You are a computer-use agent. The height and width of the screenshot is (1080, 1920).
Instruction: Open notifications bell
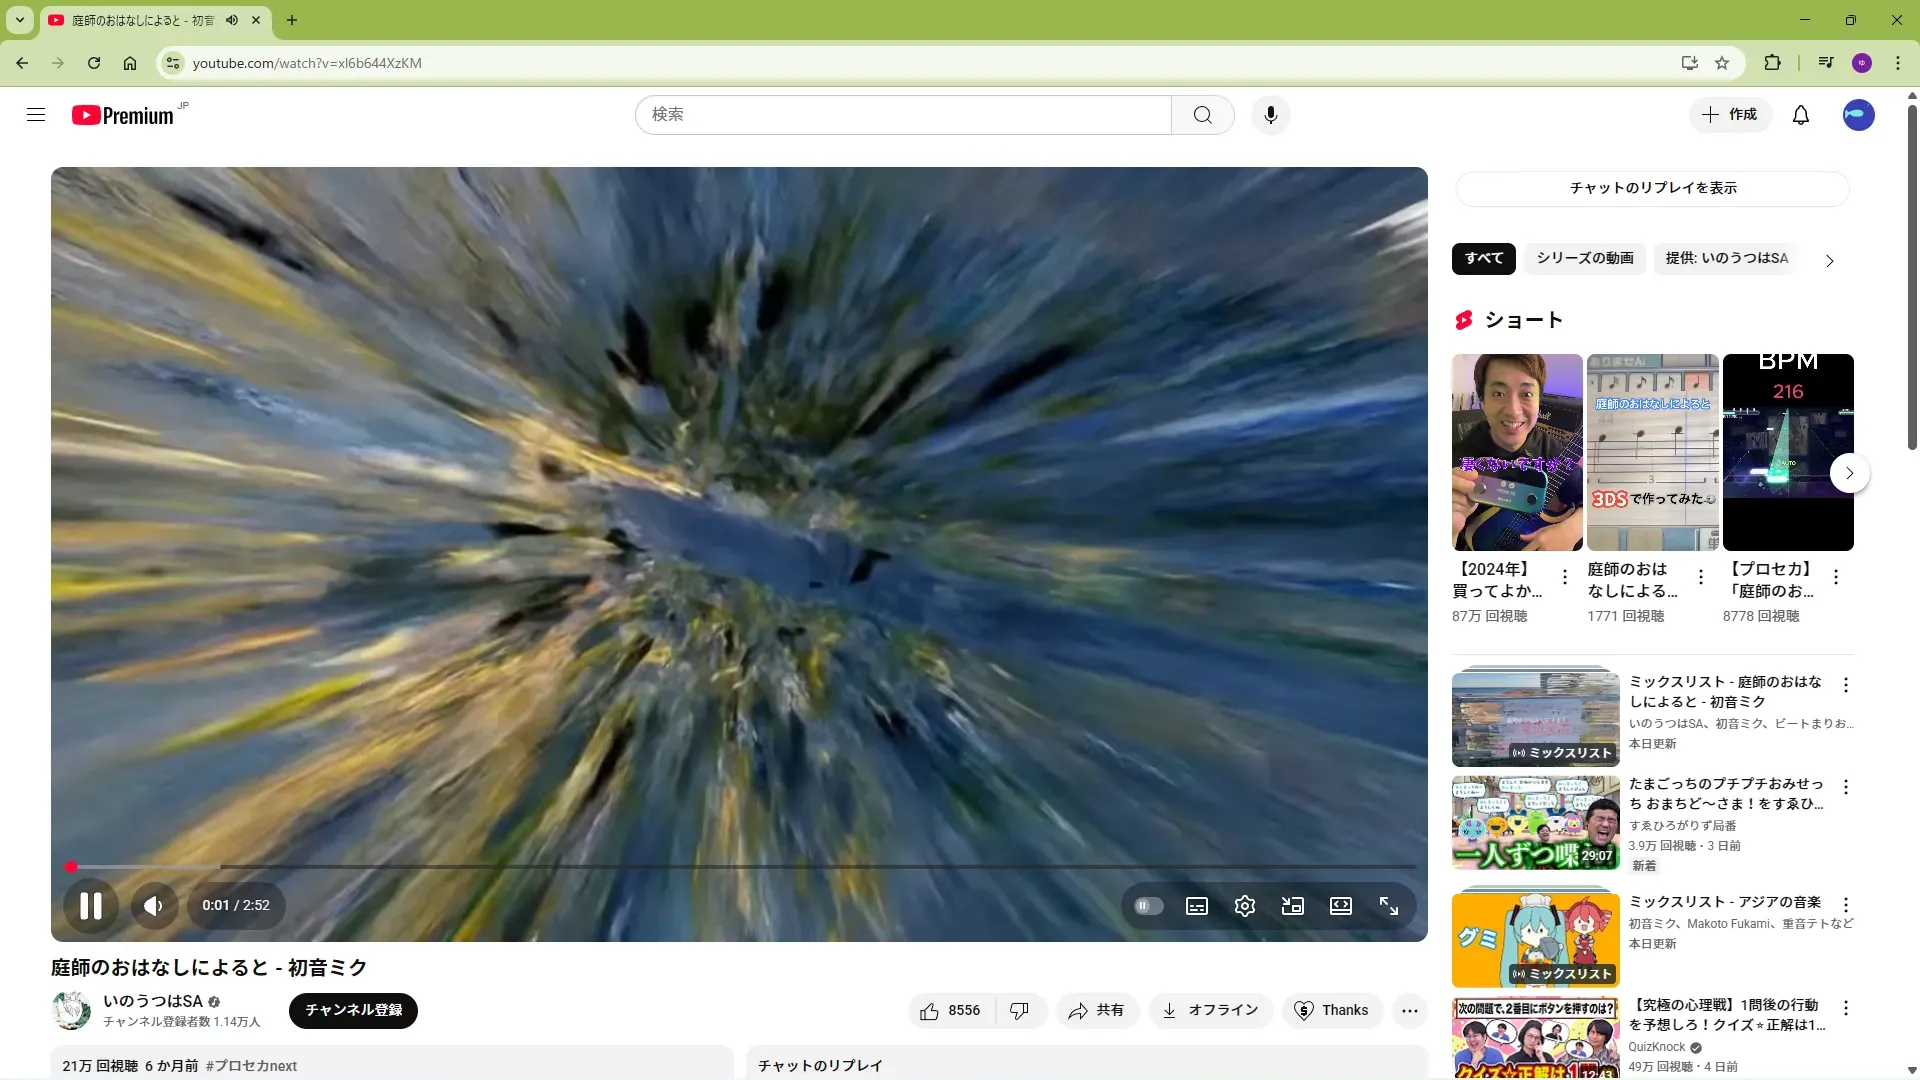(1800, 115)
